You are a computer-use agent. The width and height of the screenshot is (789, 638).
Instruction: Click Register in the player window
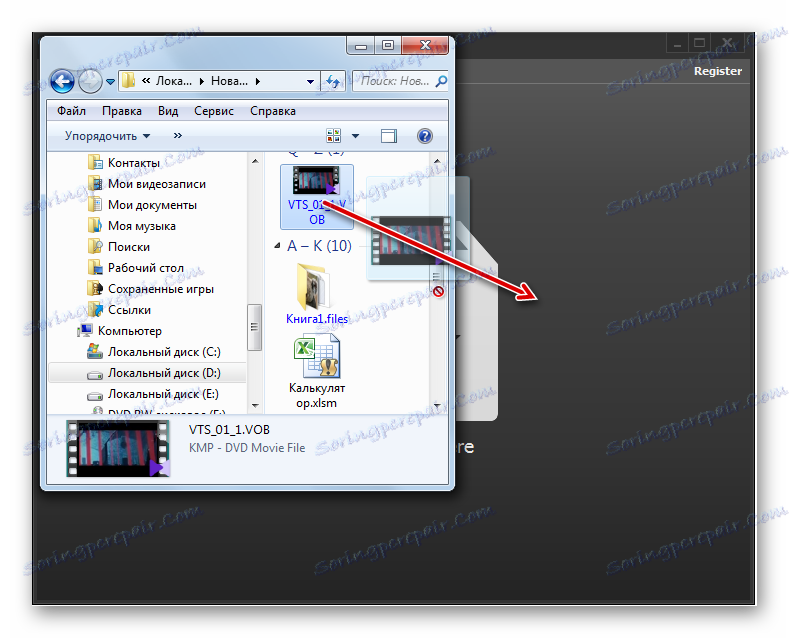[x=718, y=71]
